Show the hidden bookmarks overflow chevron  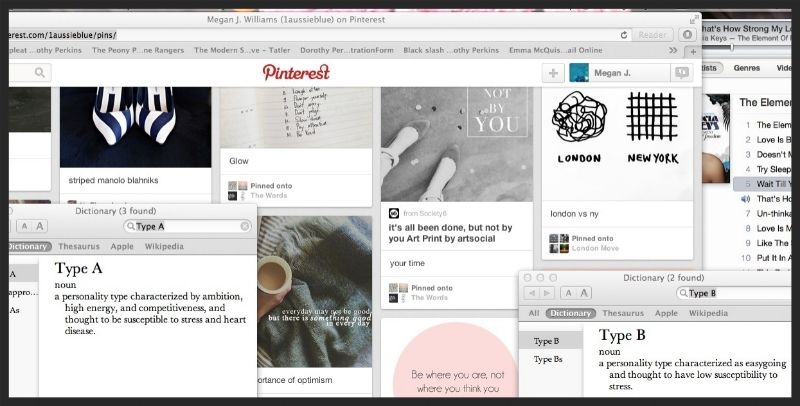point(673,50)
